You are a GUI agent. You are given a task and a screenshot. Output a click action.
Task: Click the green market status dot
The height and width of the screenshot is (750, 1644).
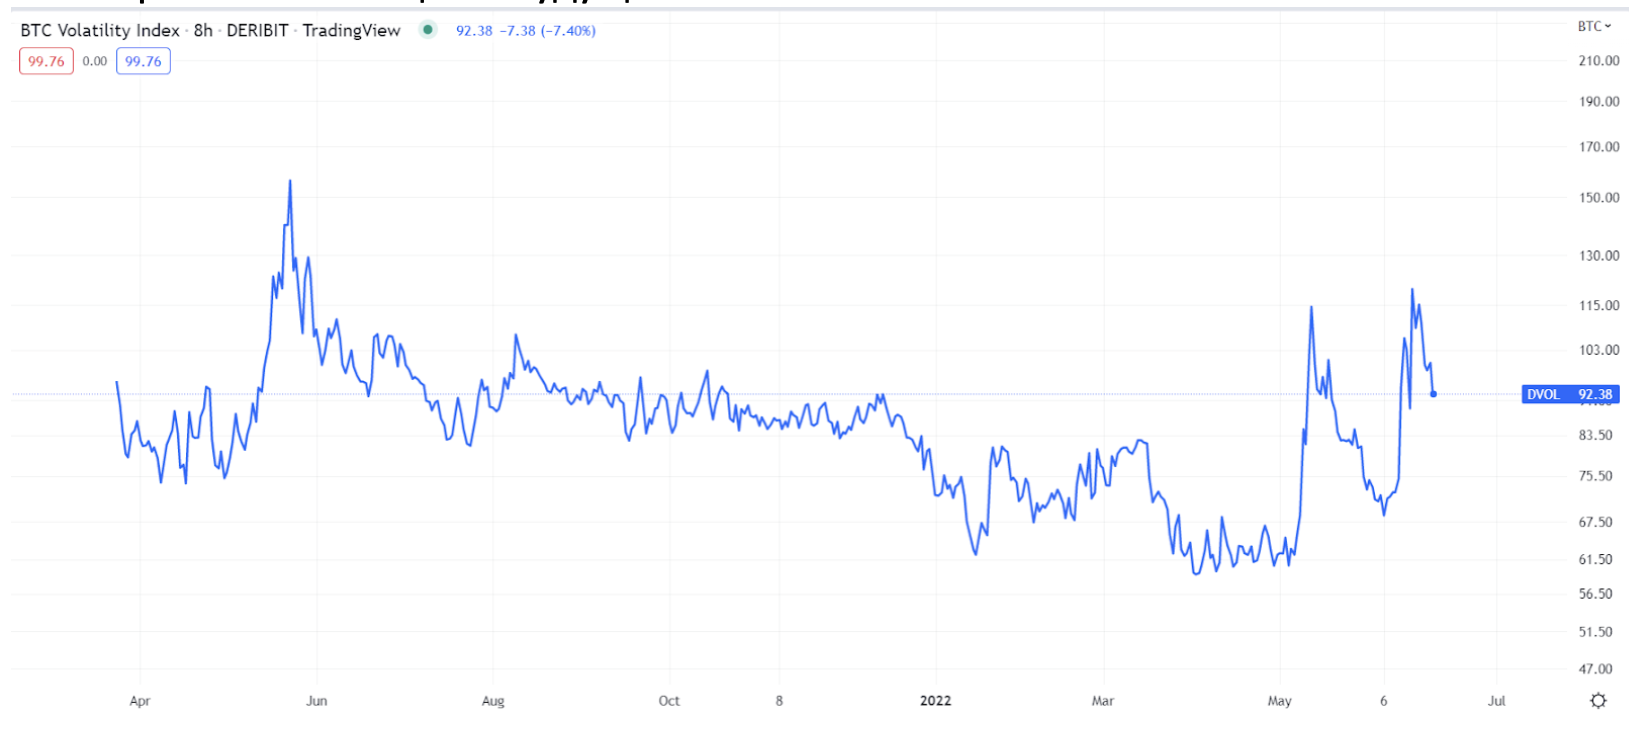tap(428, 30)
